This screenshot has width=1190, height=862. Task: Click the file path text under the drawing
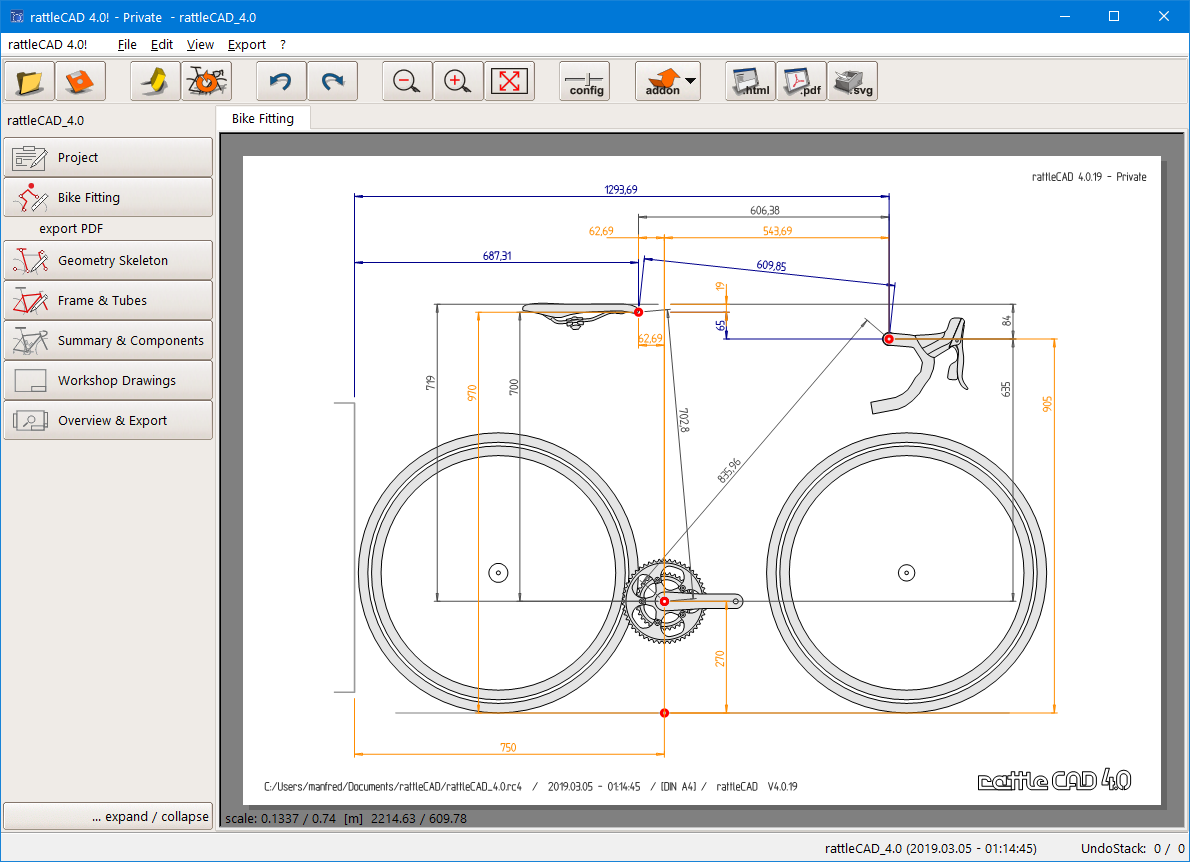393,786
